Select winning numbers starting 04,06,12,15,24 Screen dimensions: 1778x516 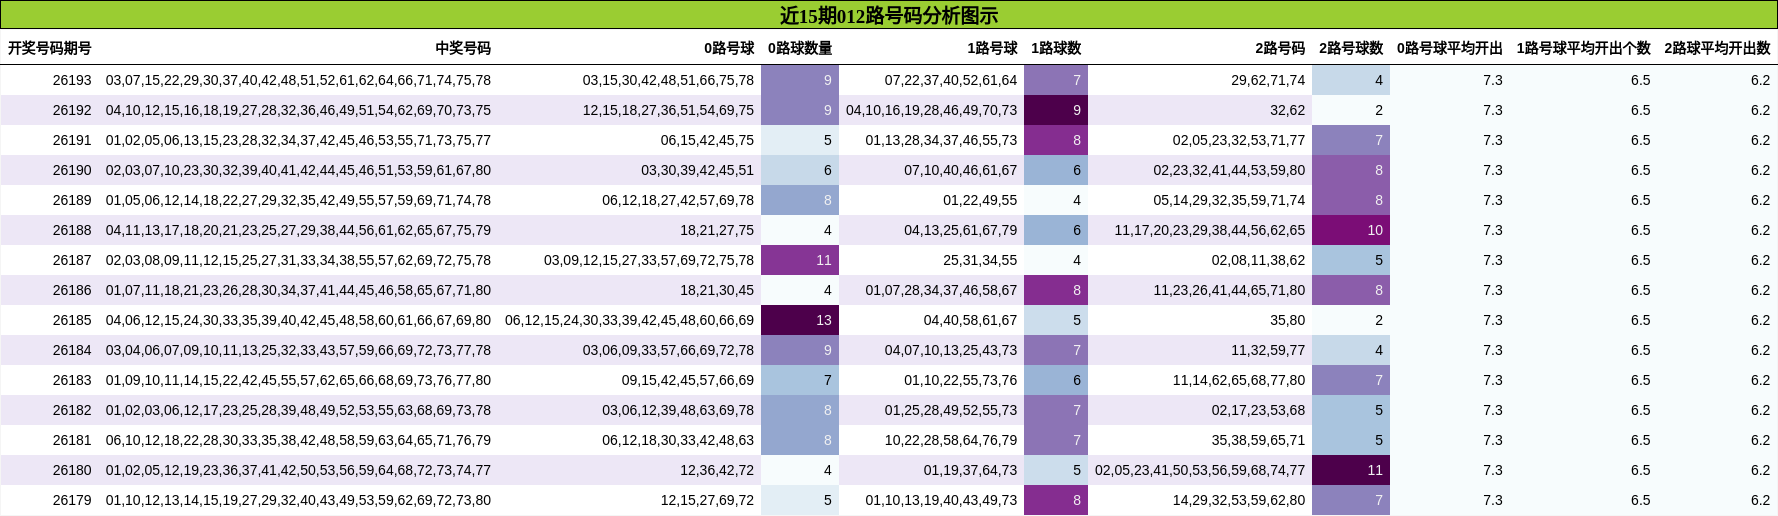pos(298,320)
